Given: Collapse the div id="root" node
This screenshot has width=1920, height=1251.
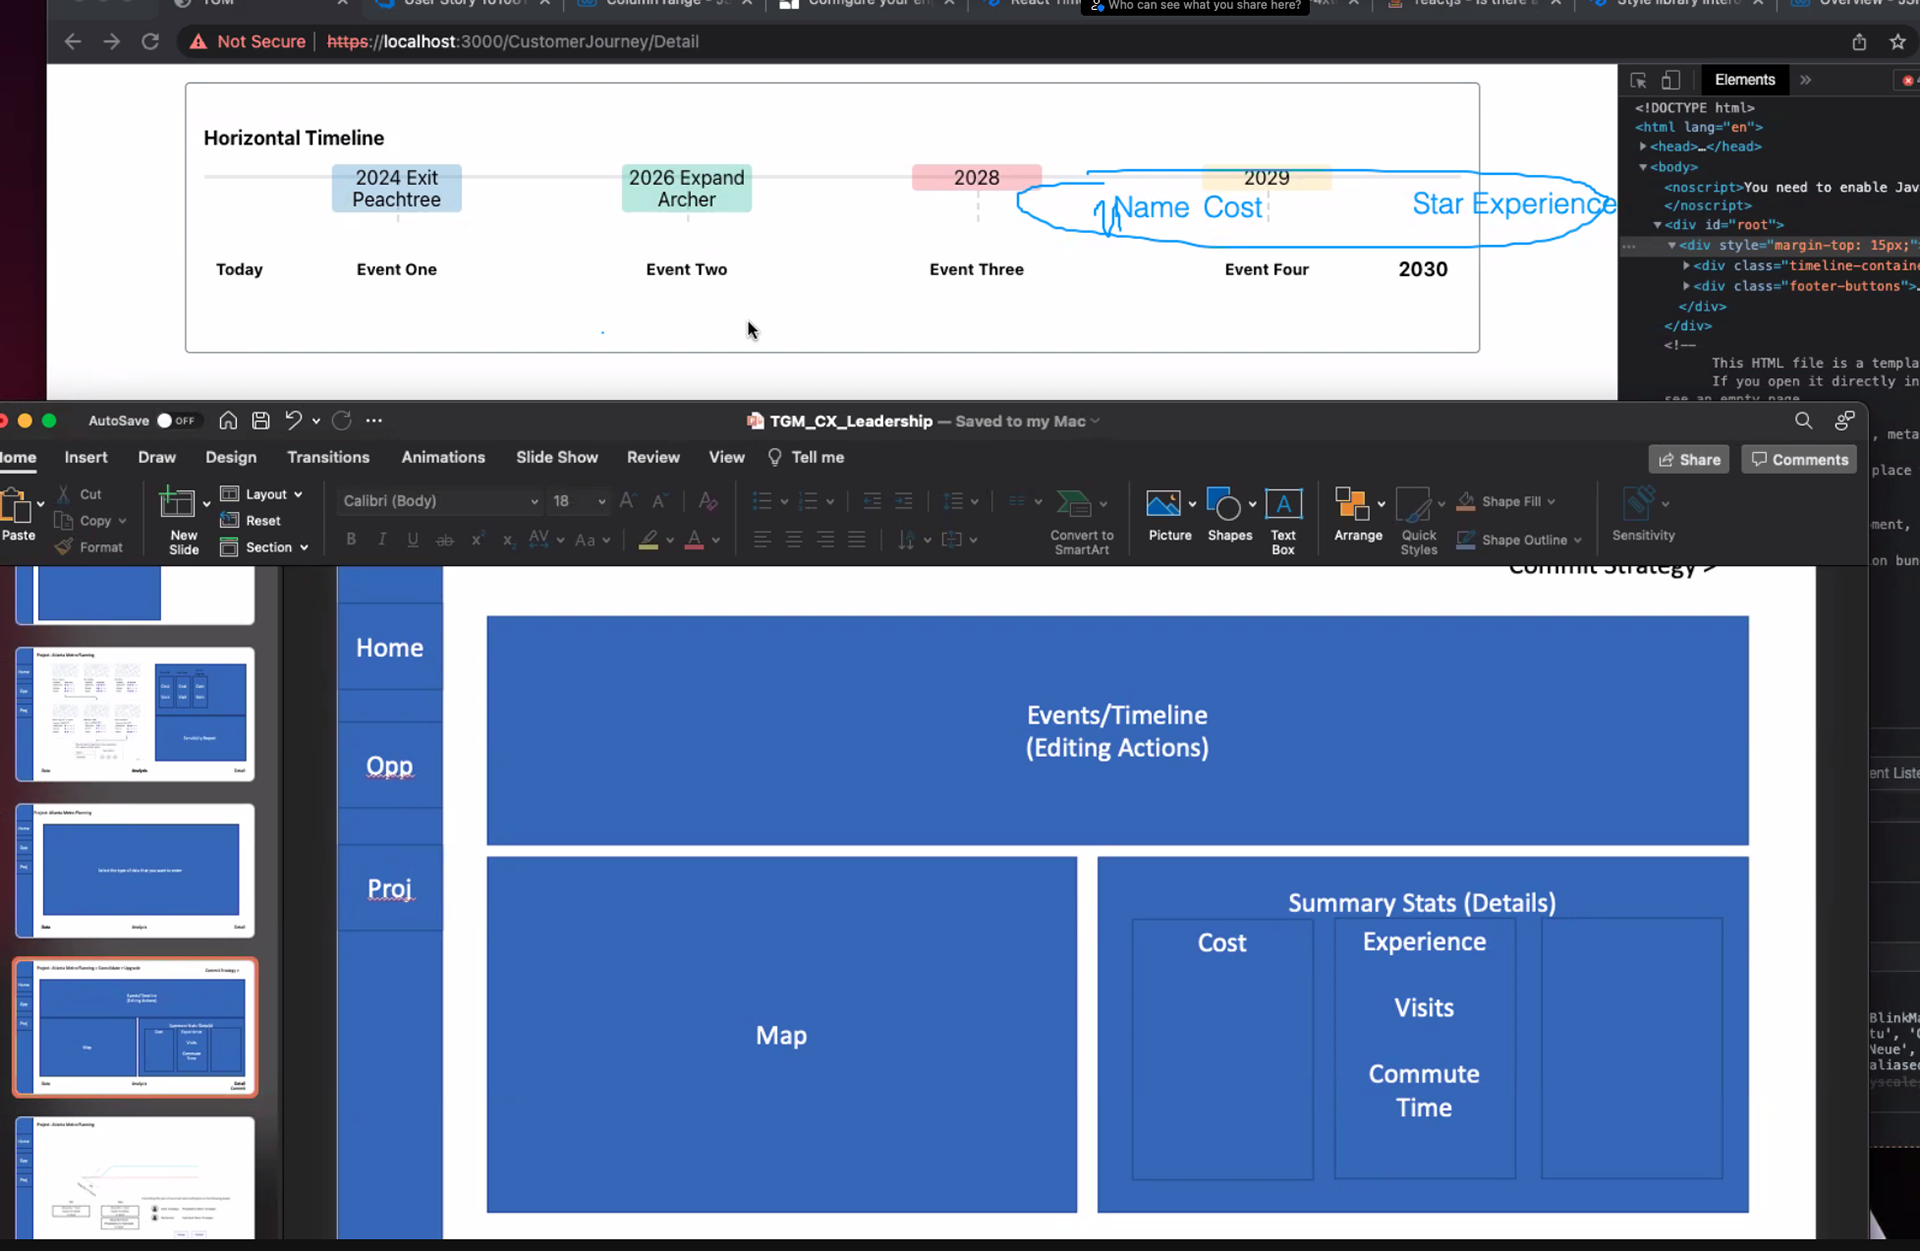Looking at the screenshot, I should pyautogui.click(x=1657, y=225).
